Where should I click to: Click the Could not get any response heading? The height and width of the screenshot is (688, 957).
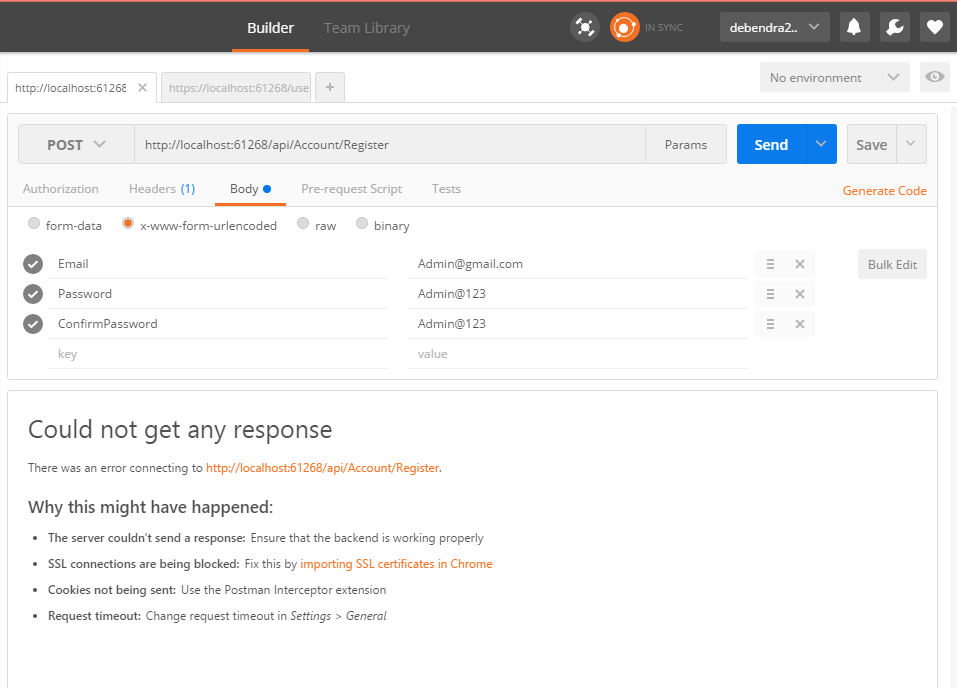click(x=180, y=430)
